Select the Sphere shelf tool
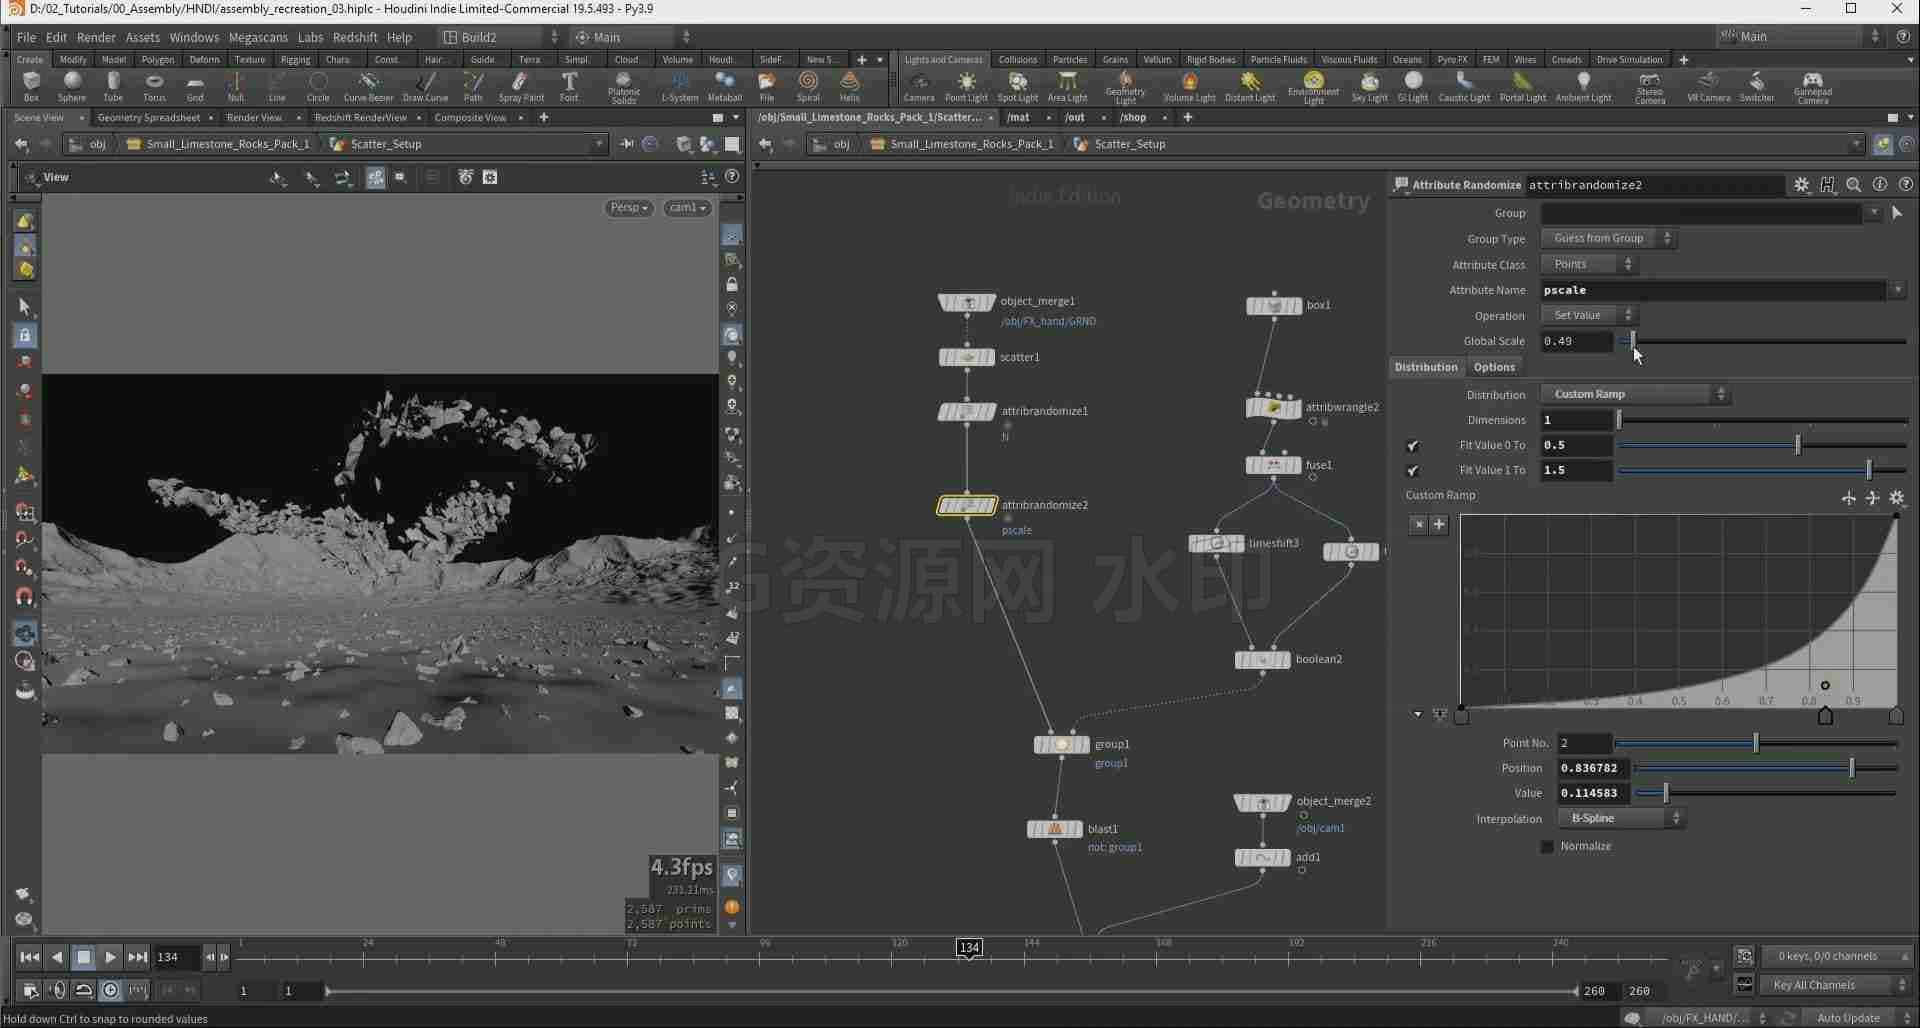 pos(72,86)
